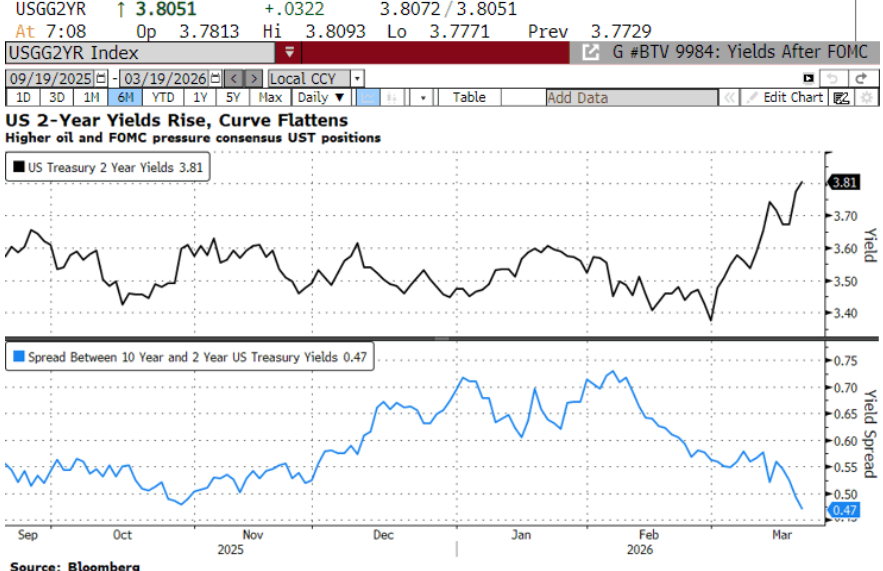The height and width of the screenshot is (571, 883).
Task: Open the start date calendar picker
Action: pos(101,78)
